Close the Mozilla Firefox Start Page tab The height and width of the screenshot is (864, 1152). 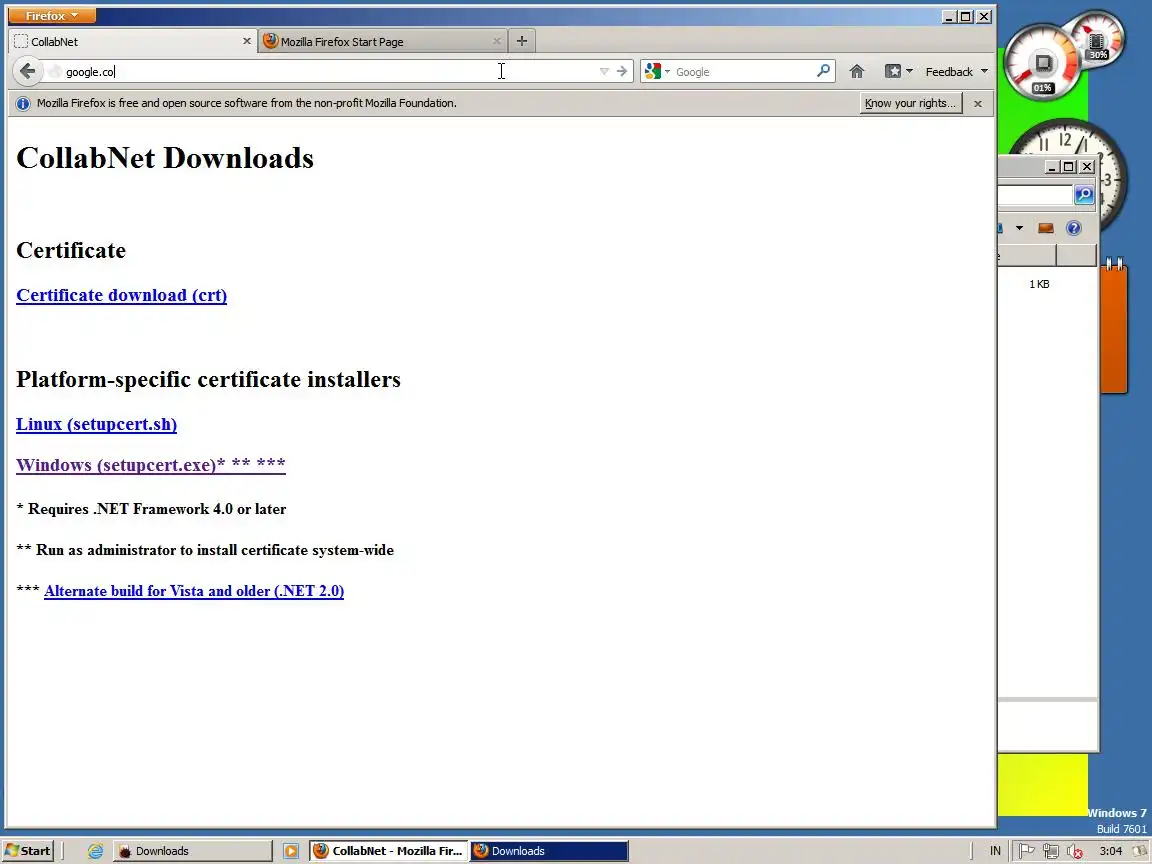(x=497, y=41)
